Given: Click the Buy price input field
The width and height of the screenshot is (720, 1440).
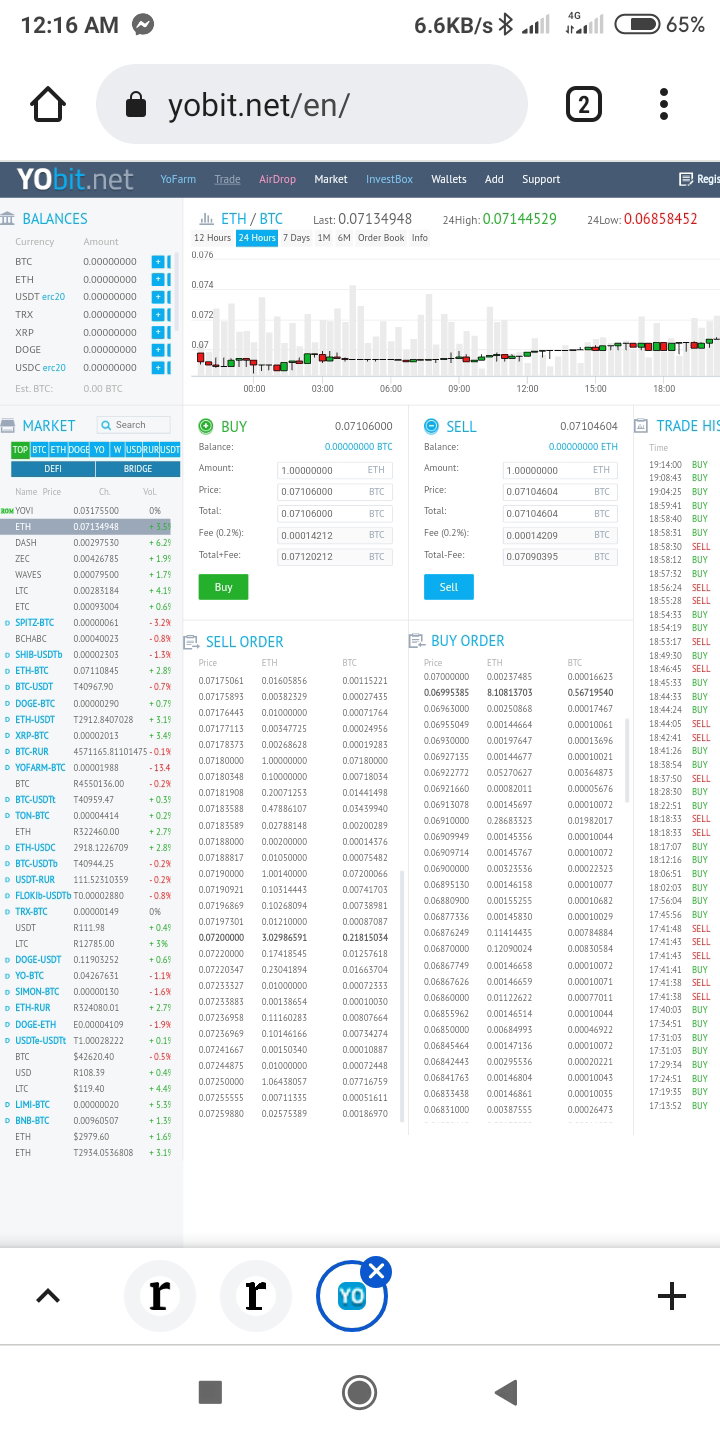Looking at the screenshot, I should click(335, 492).
